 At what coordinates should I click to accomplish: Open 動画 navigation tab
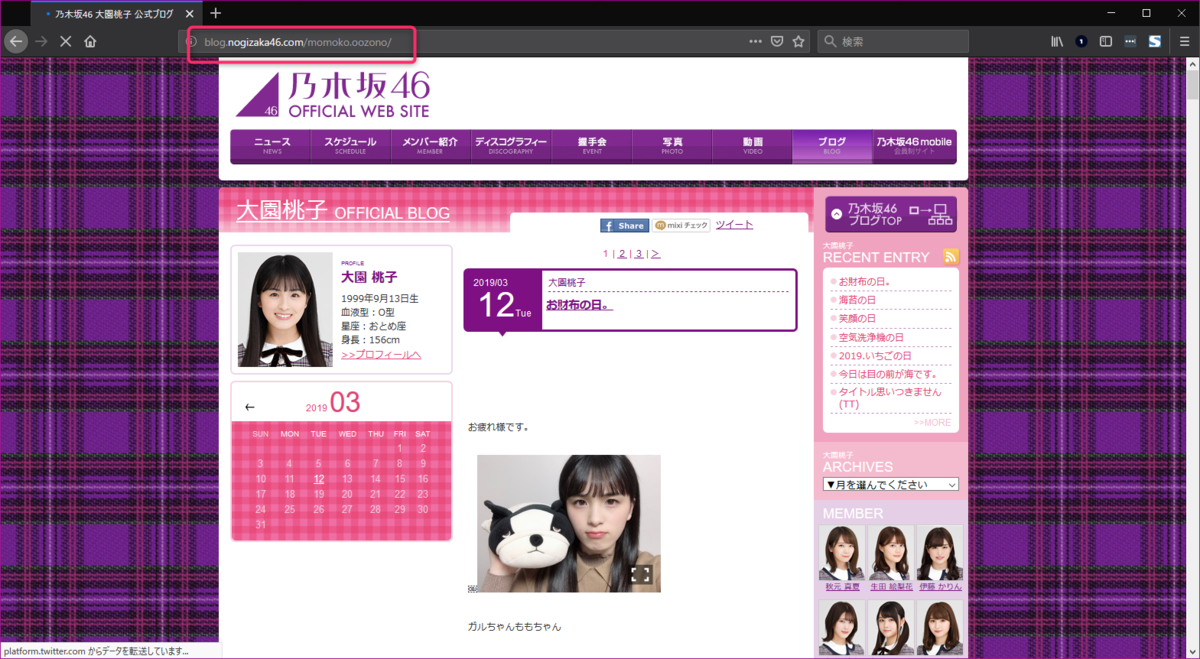pos(752,146)
